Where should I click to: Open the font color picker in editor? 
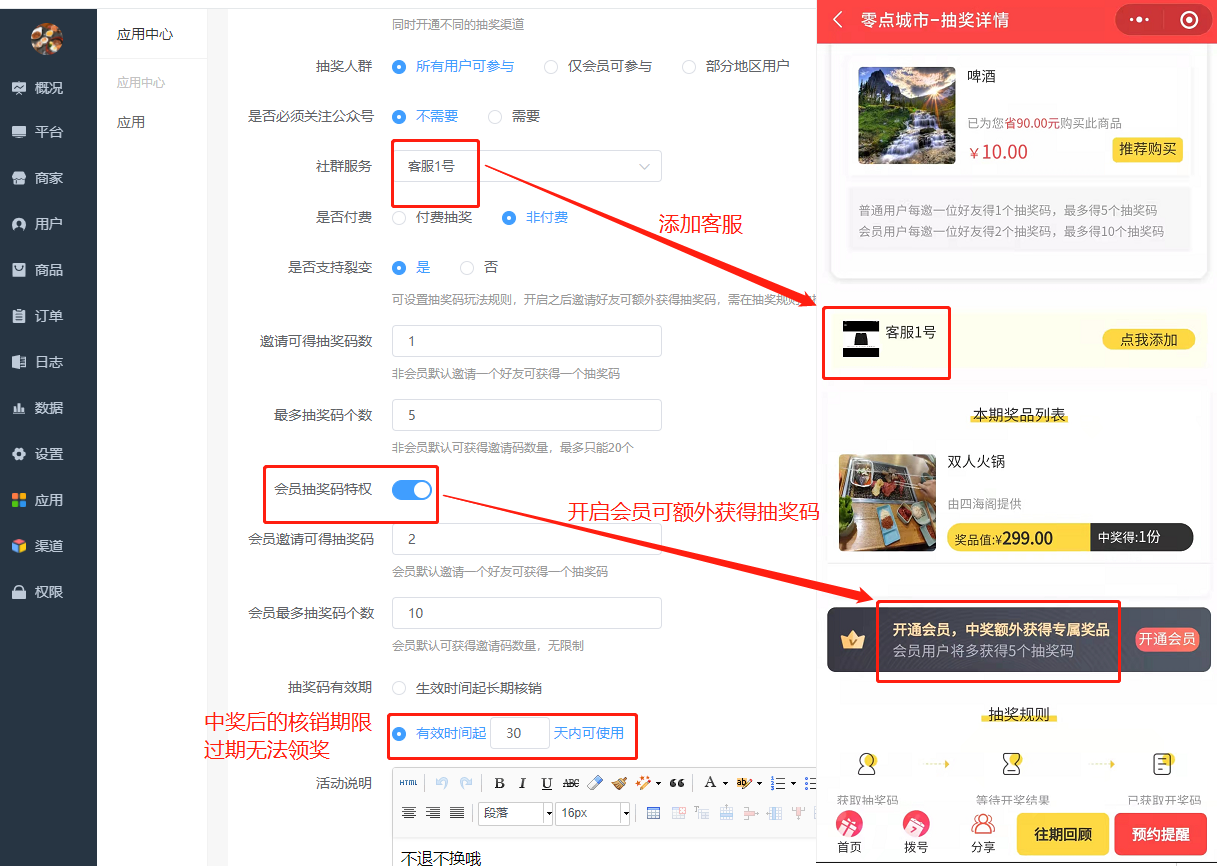click(x=714, y=783)
